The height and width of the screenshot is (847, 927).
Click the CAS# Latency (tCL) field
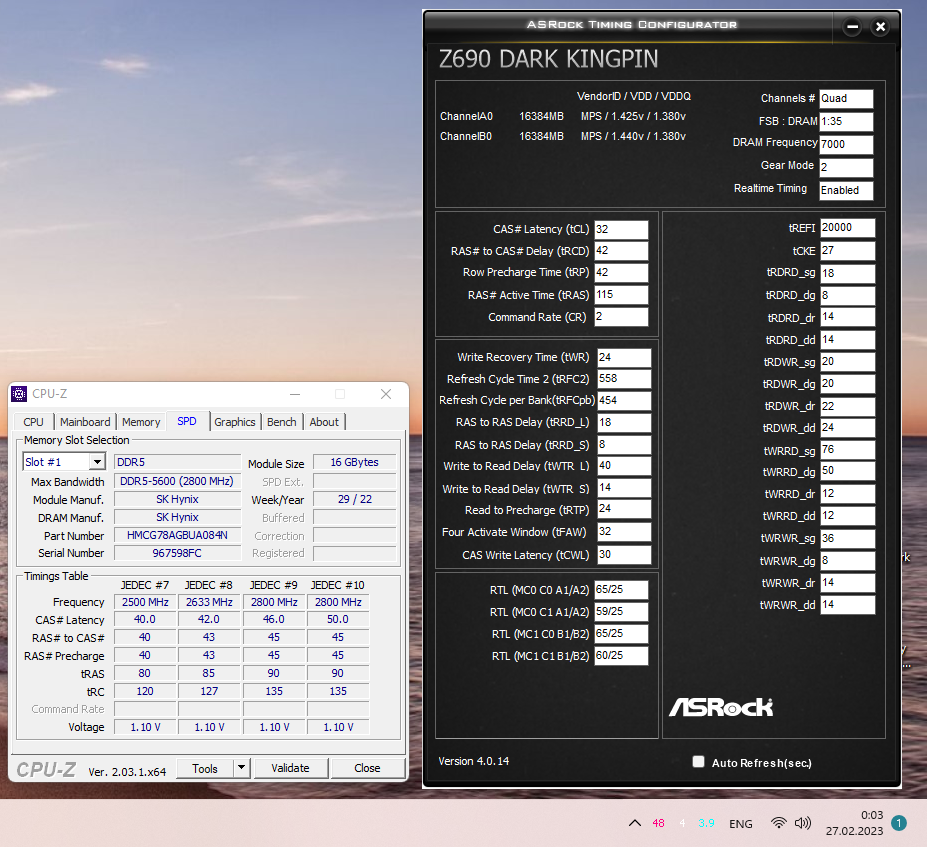(x=621, y=229)
